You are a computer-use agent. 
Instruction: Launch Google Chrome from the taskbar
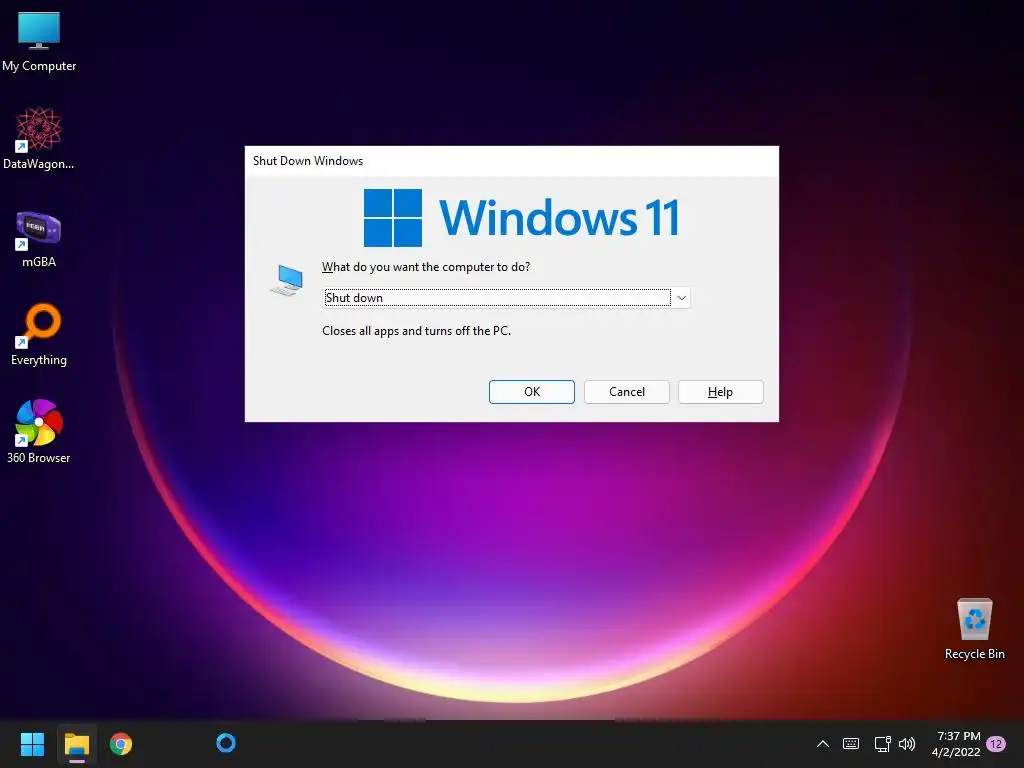click(x=121, y=744)
